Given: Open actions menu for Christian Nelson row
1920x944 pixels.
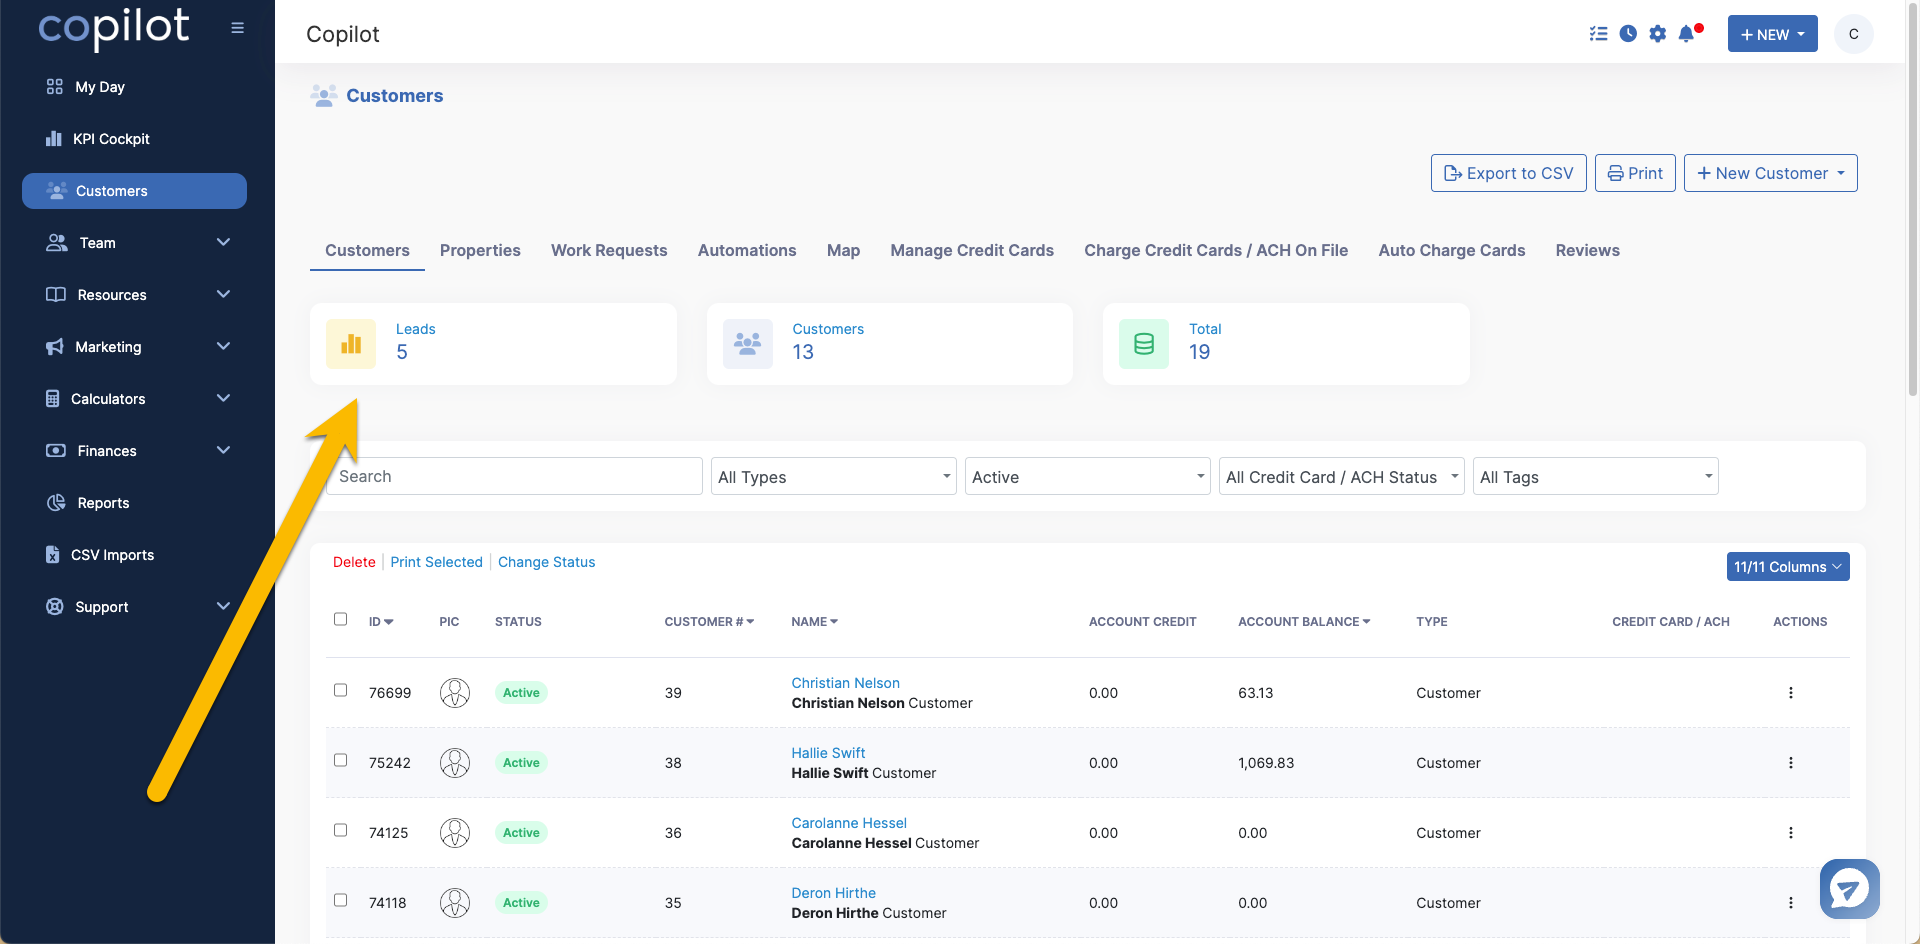Looking at the screenshot, I should [x=1790, y=693].
